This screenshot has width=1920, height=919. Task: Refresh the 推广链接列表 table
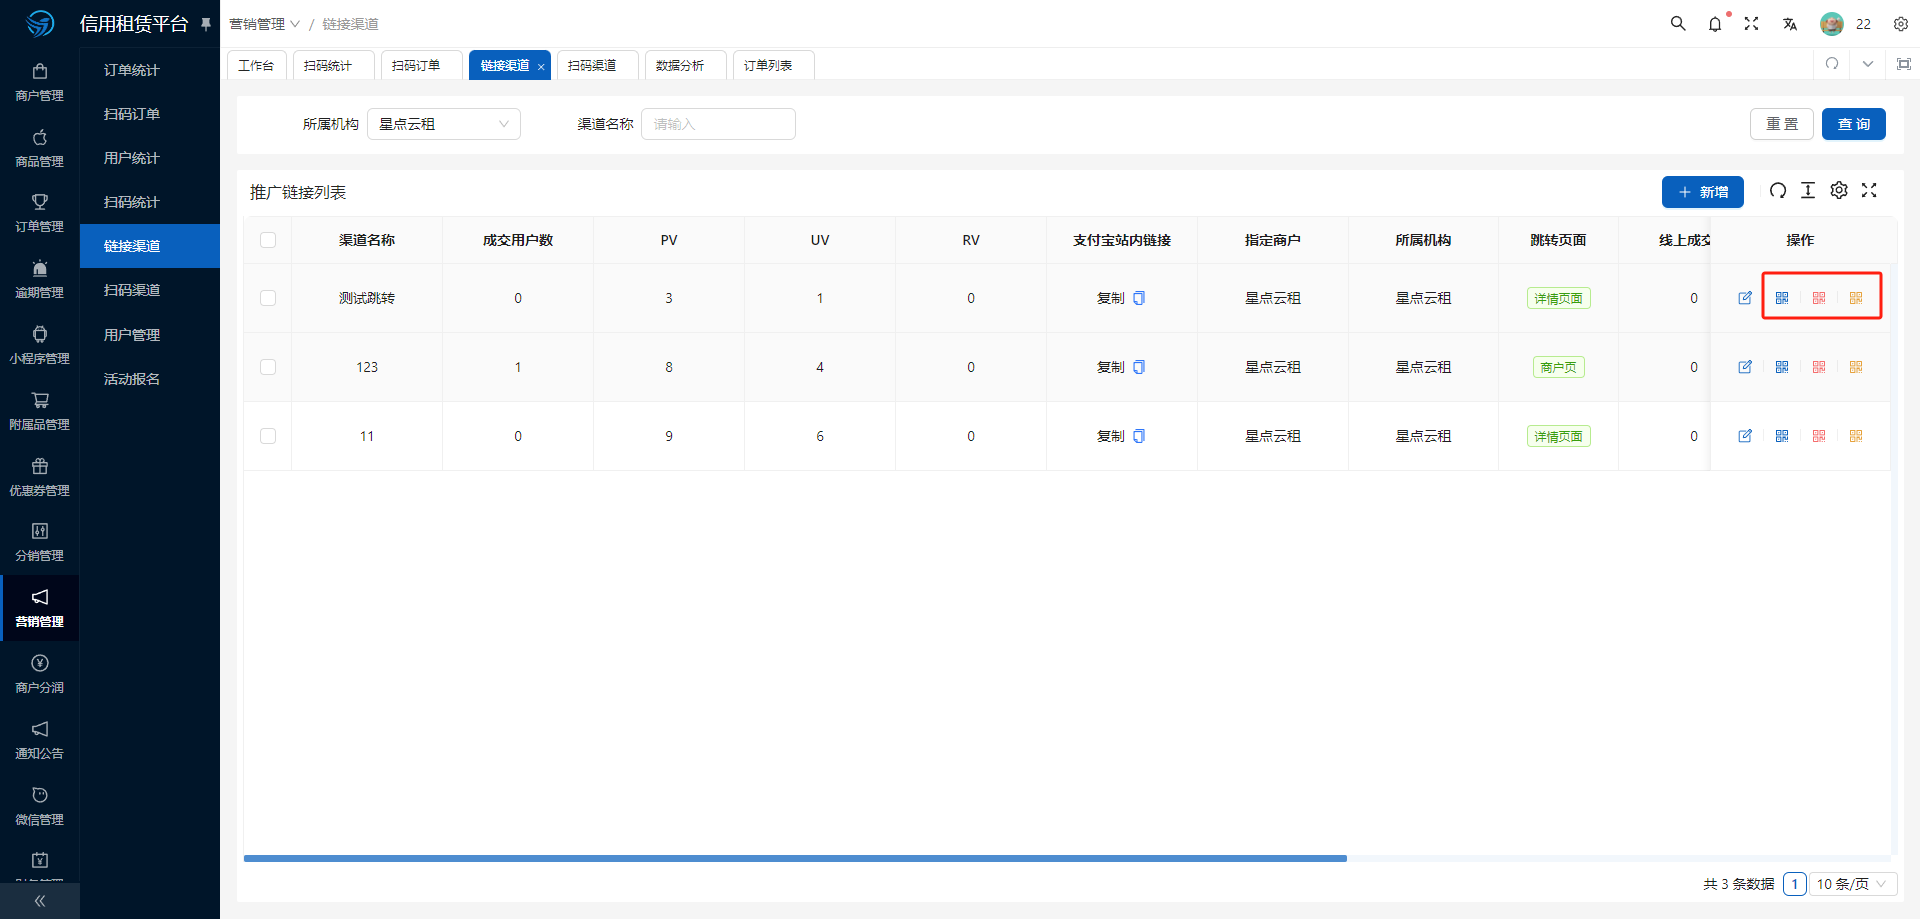pyautogui.click(x=1777, y=191)
